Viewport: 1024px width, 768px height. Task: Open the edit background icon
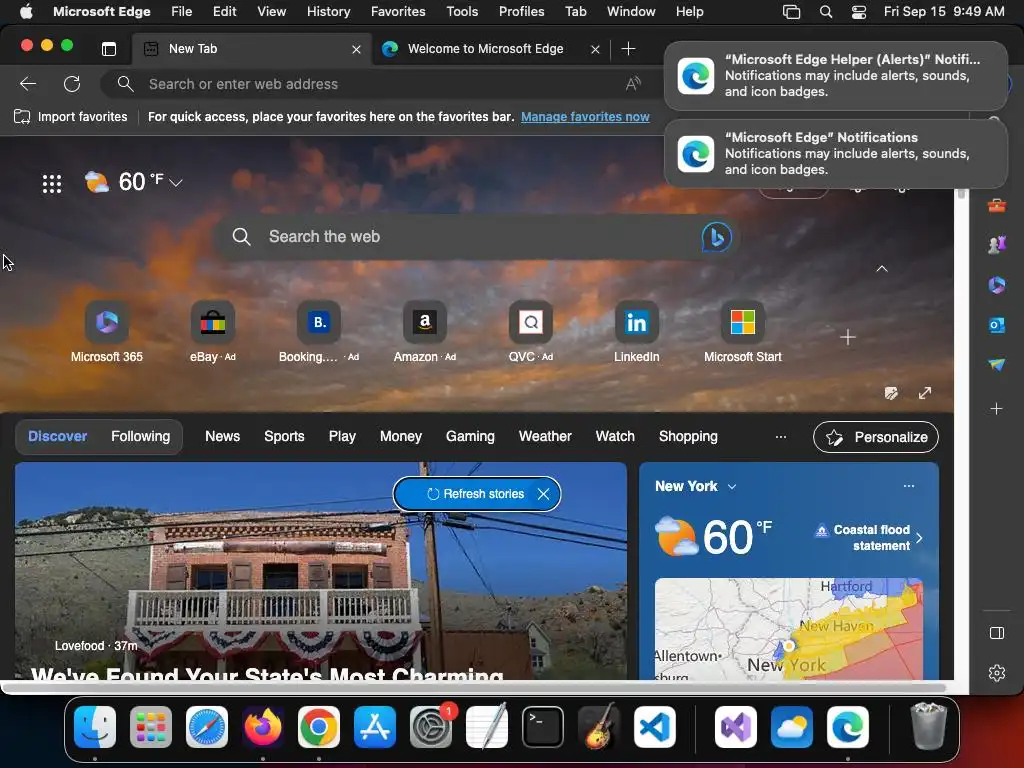[891, 393]
